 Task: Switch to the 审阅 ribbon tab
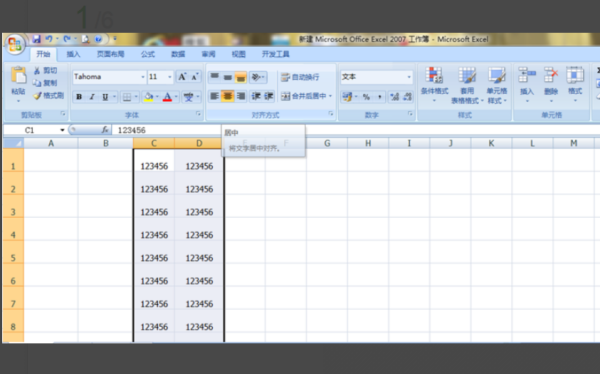click(x=209, y=54)
